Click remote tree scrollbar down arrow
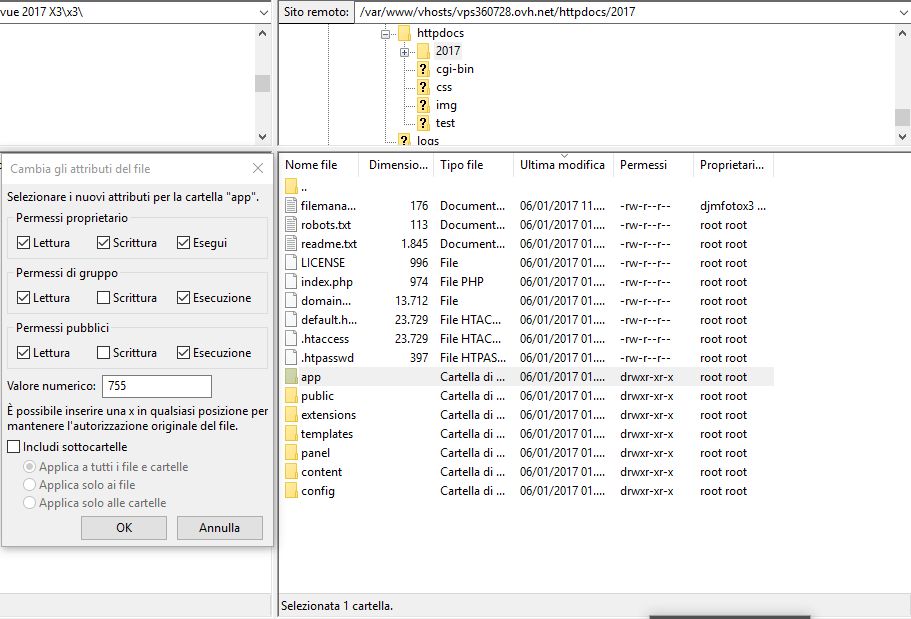 tap(902, 137)
